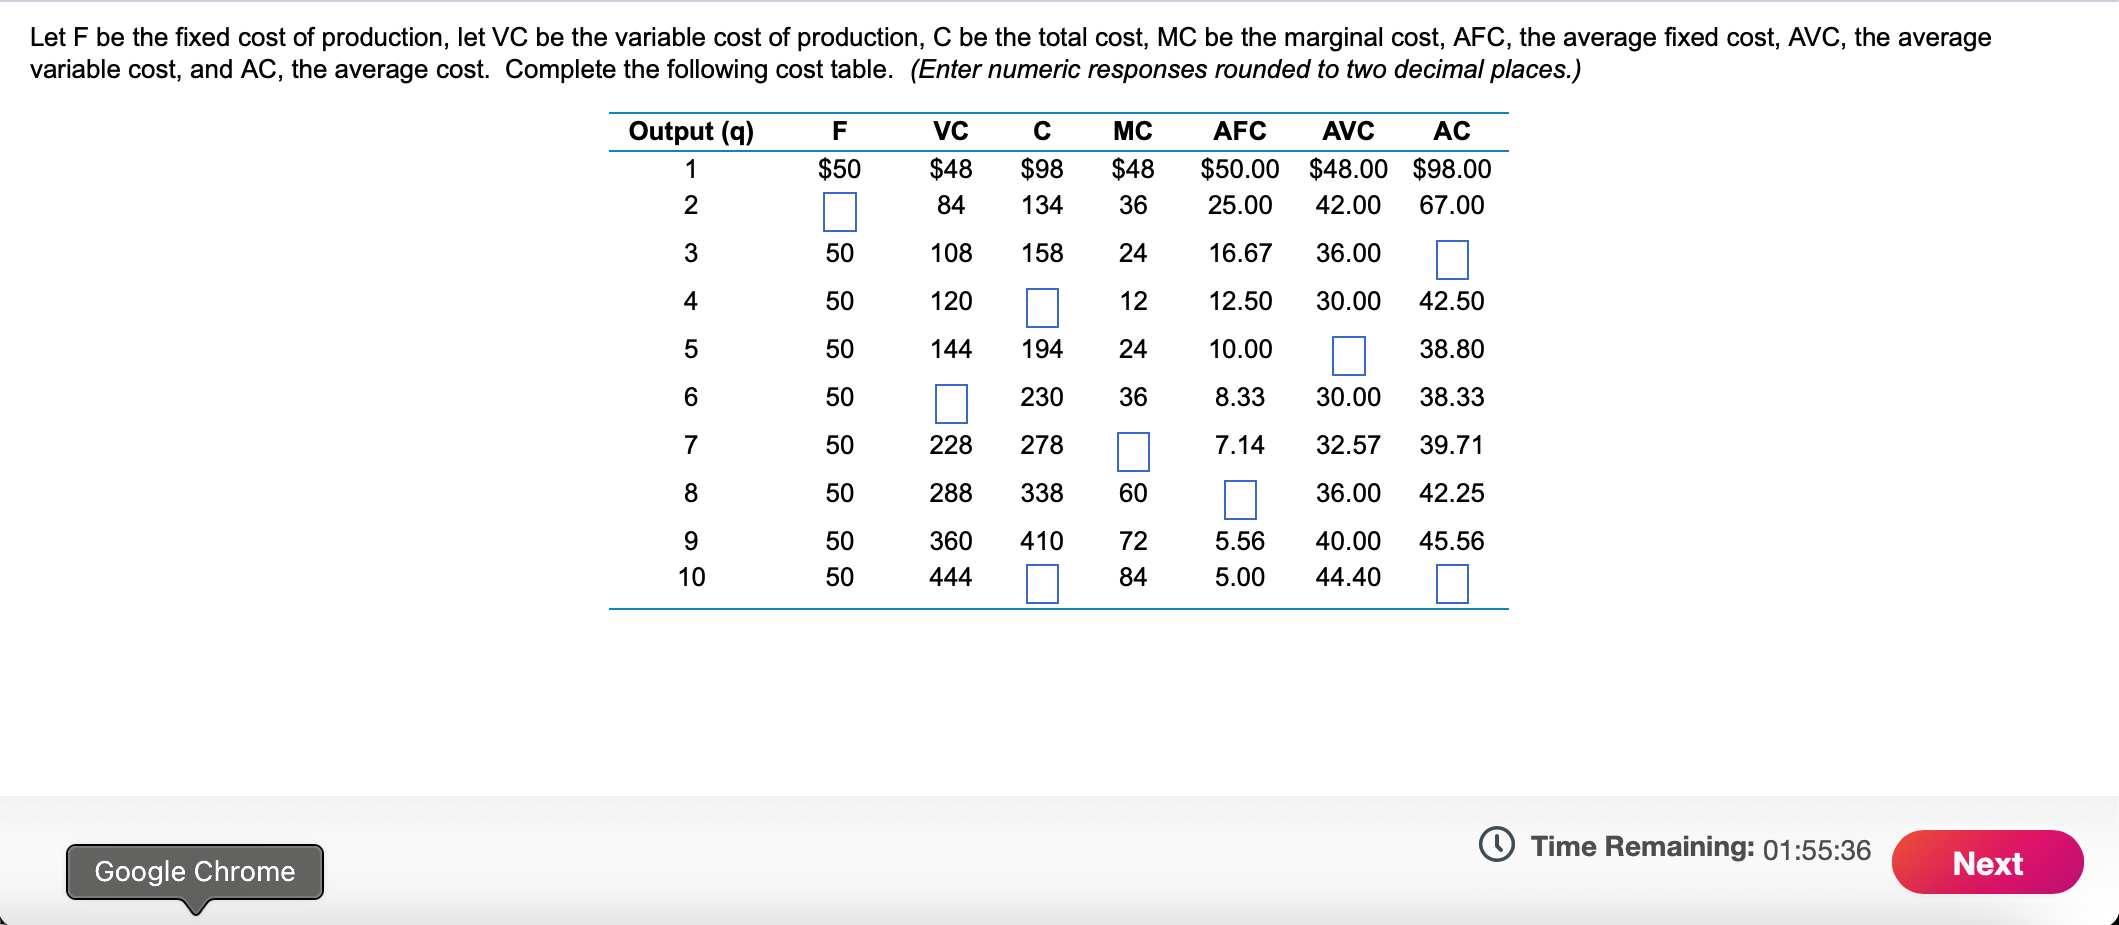This screenshot has height=925, width=2119.
Task: Click the Next button
Action: coord(1987,862)
